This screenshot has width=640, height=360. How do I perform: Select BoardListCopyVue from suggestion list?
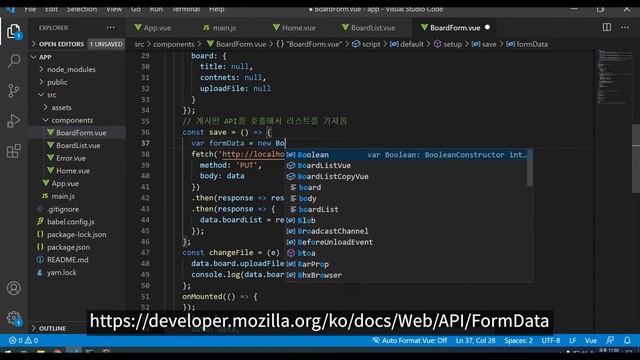click(x=406, y=176)
